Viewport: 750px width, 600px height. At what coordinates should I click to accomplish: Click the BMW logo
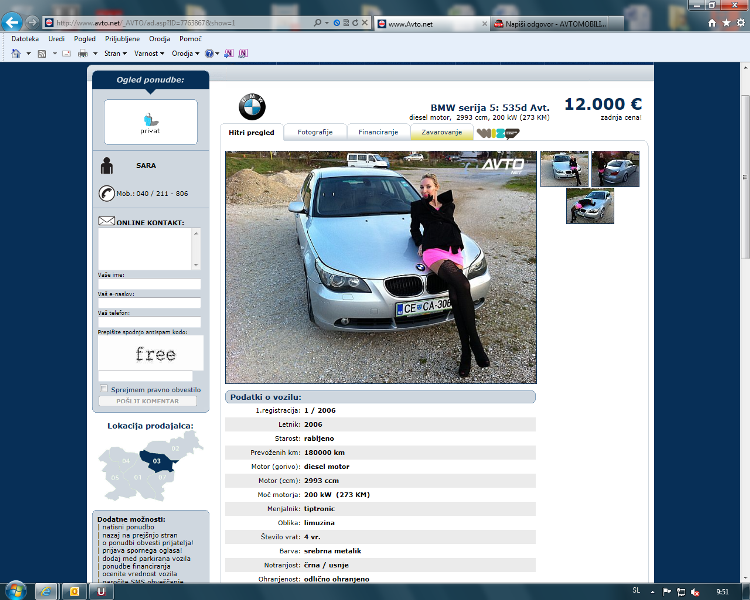coord(252,106)
